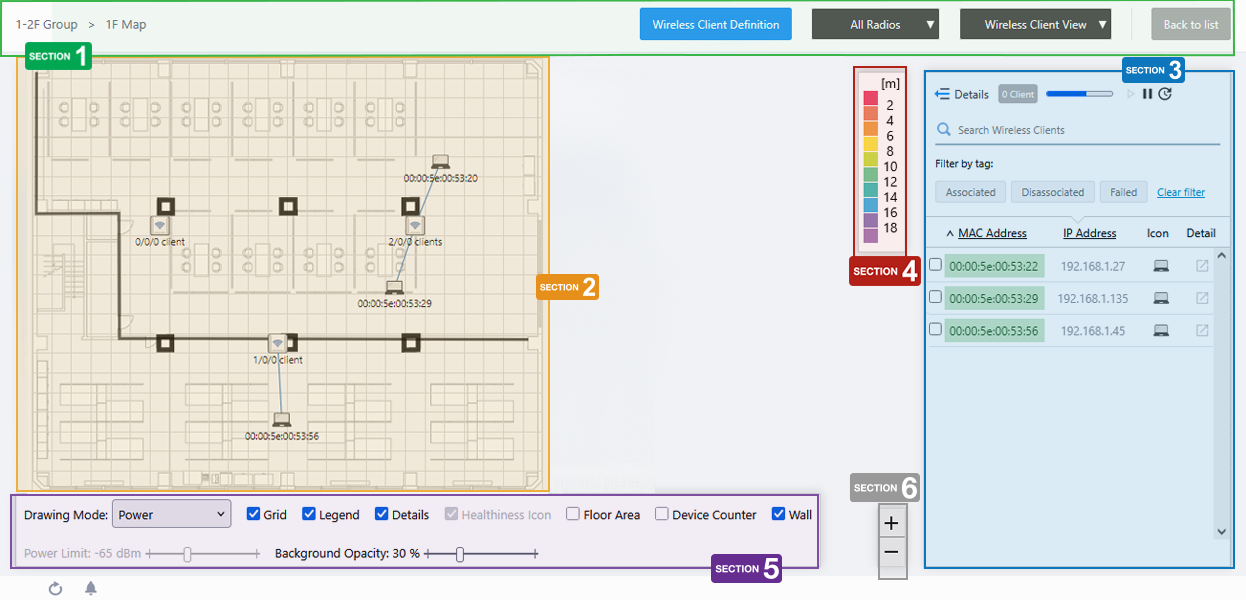Expand the All Radios dropdown

pos(875,25)
